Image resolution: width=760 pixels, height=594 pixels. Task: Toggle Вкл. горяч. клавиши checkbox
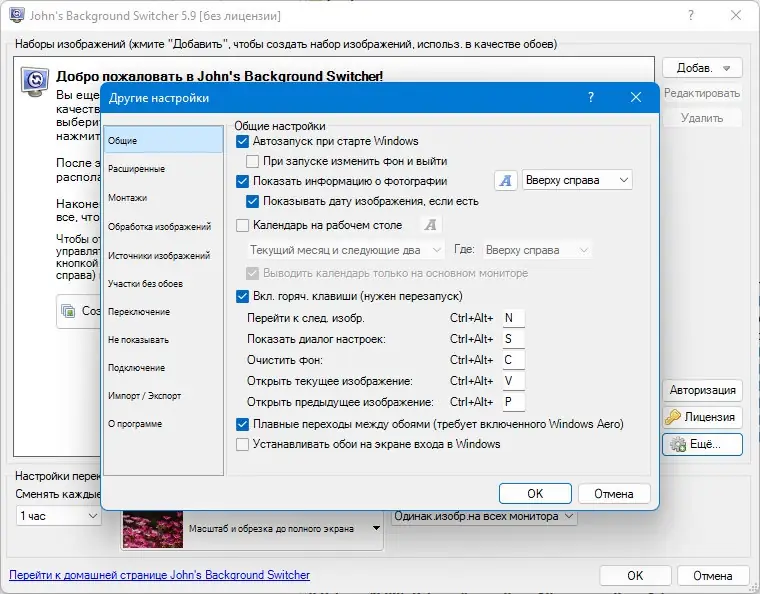point(242,296)
